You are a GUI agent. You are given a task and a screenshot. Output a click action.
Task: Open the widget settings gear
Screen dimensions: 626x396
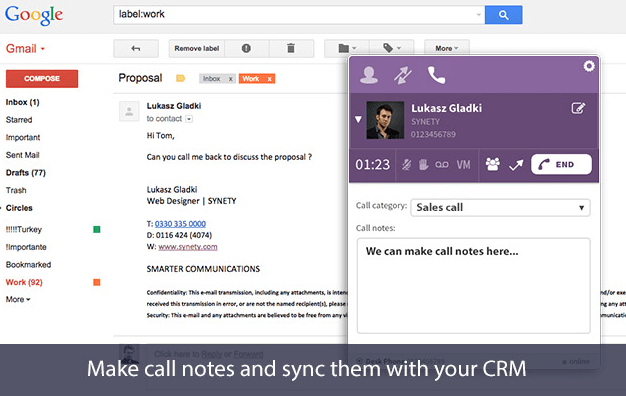click(x=589, y=66)
